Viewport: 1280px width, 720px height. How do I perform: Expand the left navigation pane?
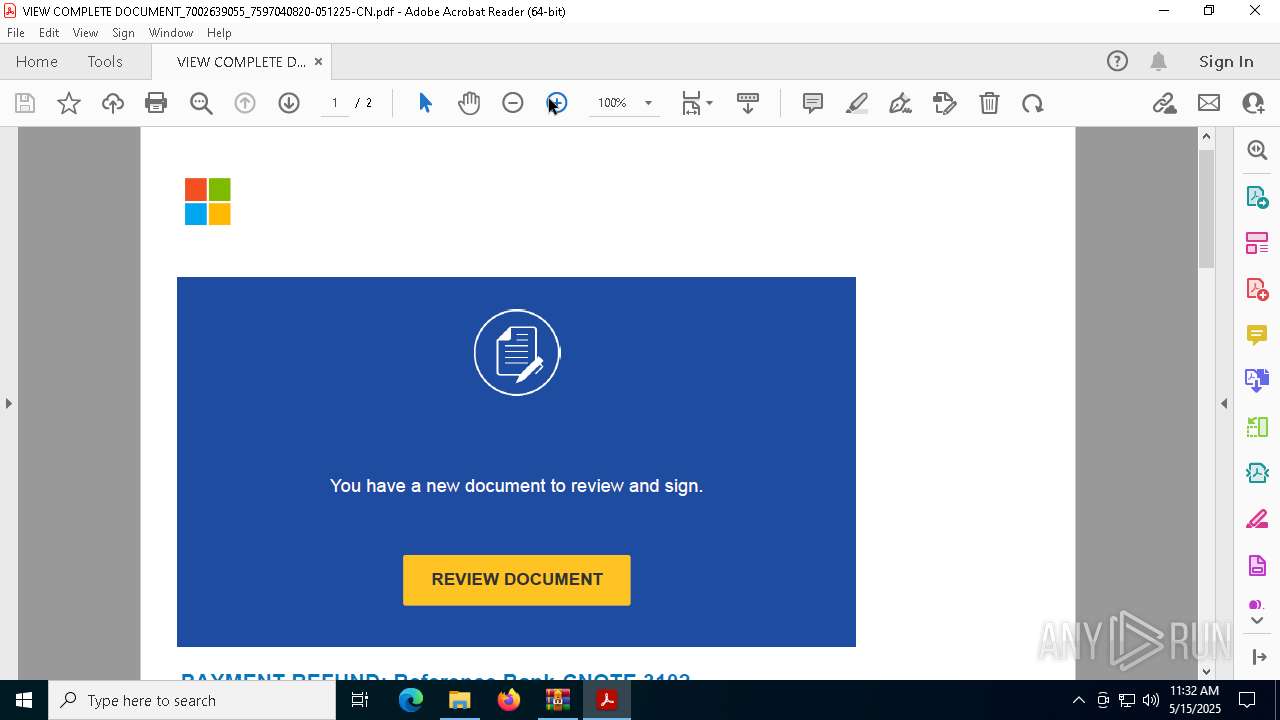pos(8,403)
